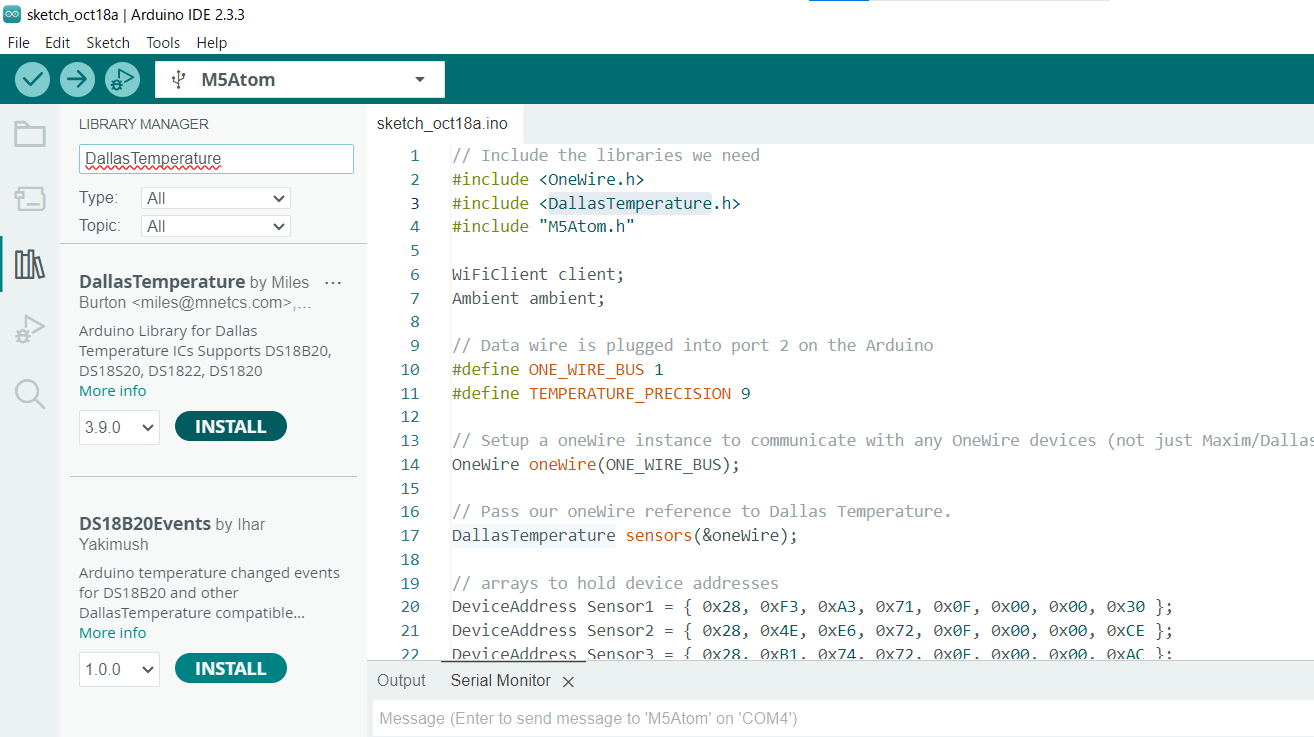
Task: Click line number 14 in the gutter
Action: click(x=410, y=464)
